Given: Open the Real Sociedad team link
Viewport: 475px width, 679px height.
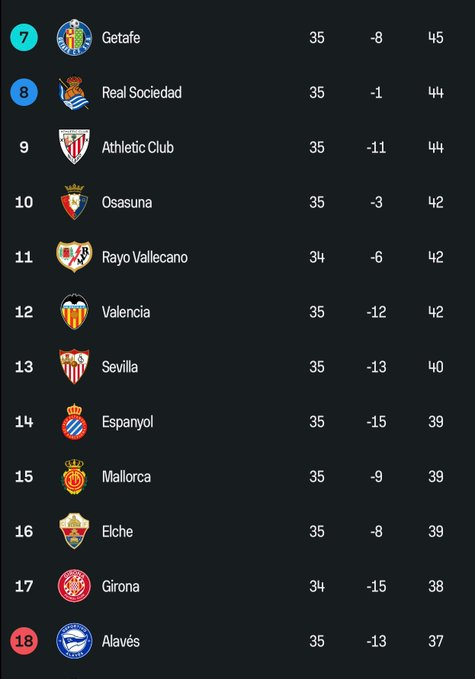Looking at the screenshot, I should tap(142, 93).
